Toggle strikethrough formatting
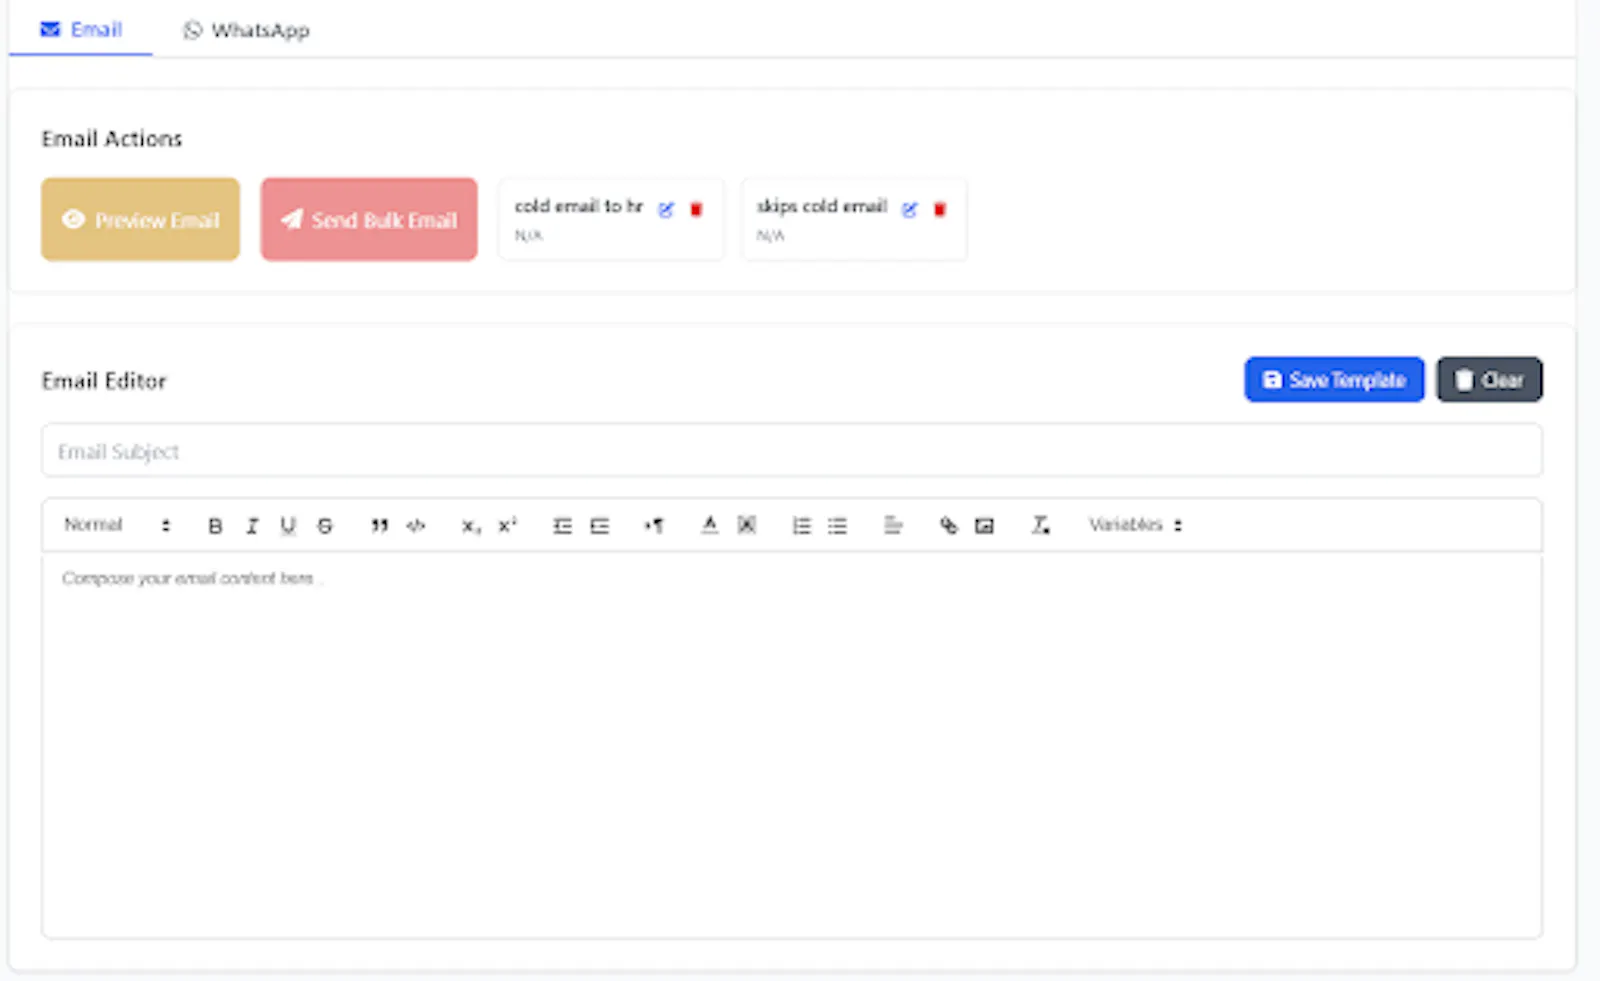The image size is (1600, 981). [325, 526]
